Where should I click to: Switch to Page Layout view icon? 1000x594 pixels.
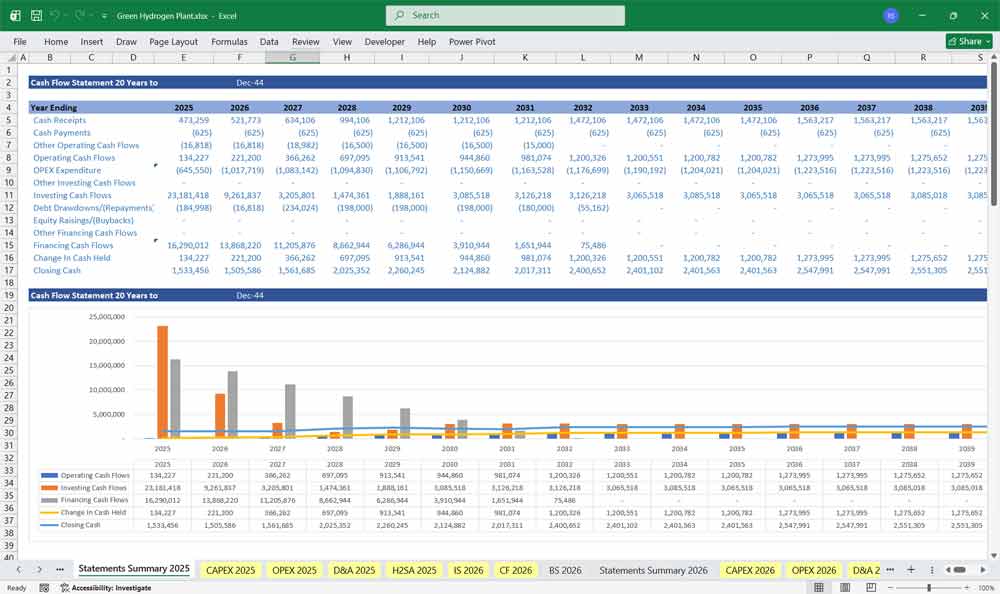coord(846,586)
